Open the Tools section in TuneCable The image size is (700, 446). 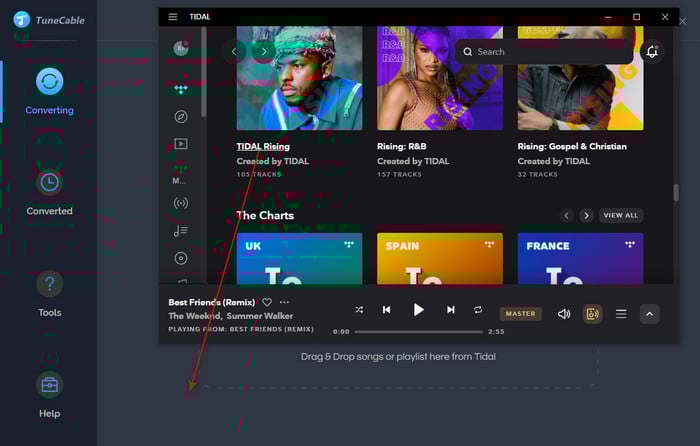pos(49,295)
